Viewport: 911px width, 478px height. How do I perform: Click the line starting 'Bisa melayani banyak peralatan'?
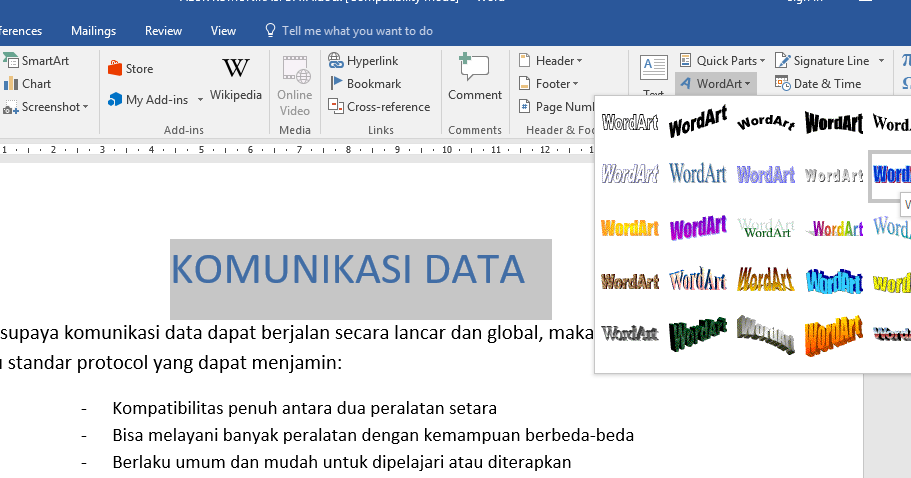373,435
